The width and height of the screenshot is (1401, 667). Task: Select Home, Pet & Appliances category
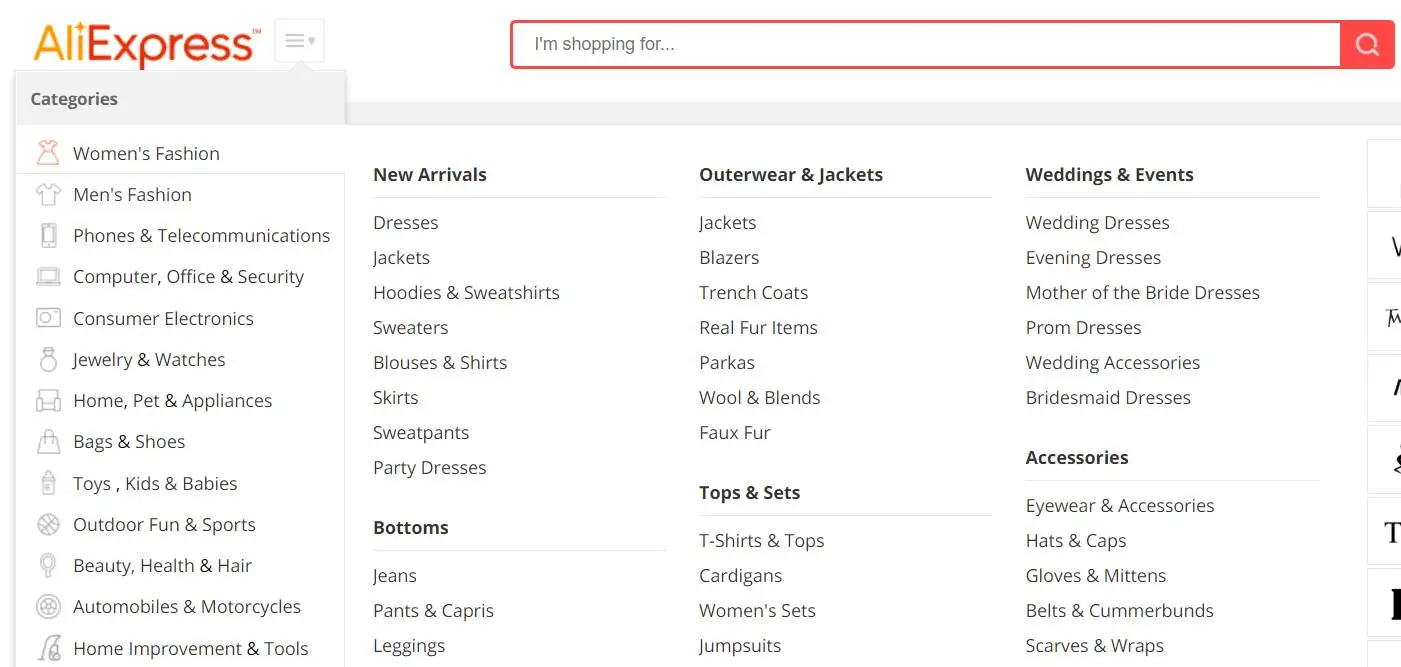coord(172,401)
